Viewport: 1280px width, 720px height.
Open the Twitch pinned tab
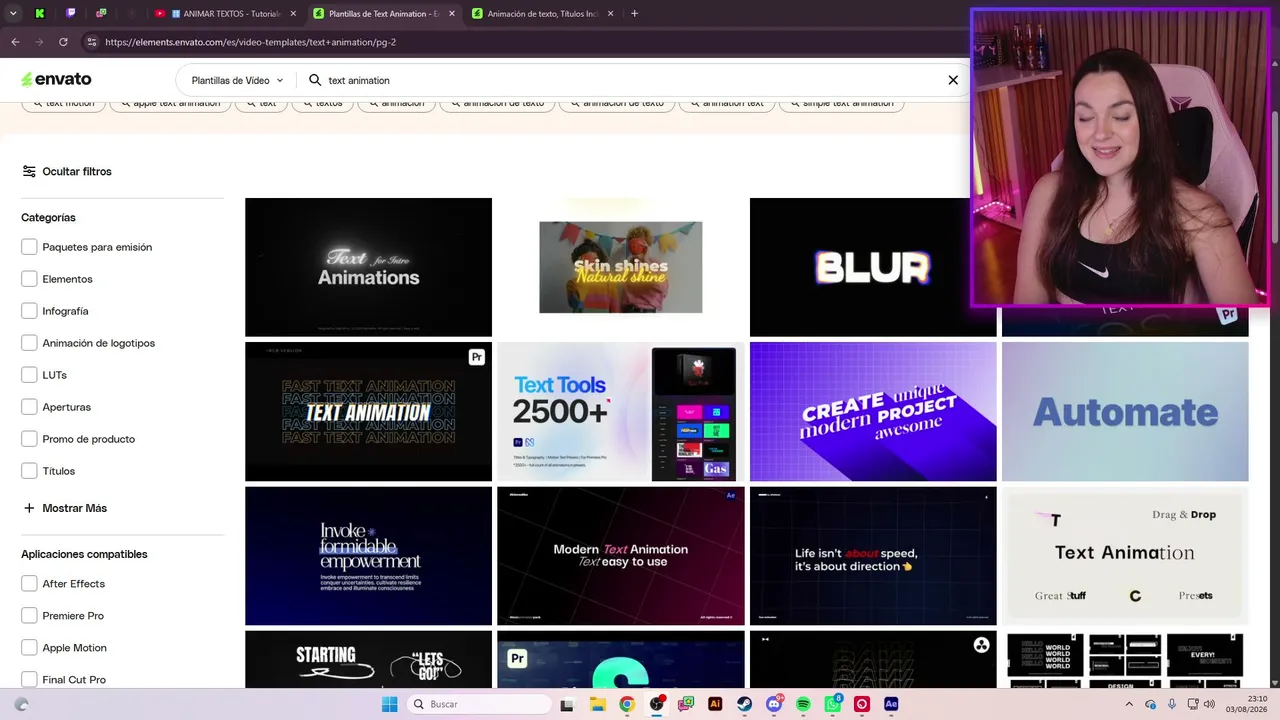click(x=70, y=13)
